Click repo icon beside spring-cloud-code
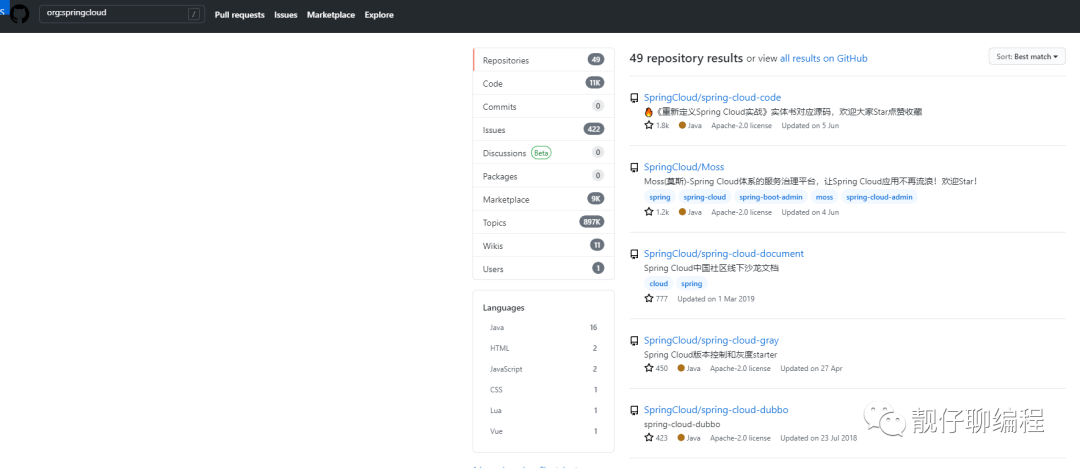Screen dimensions: 1080x468 [634, 98]
